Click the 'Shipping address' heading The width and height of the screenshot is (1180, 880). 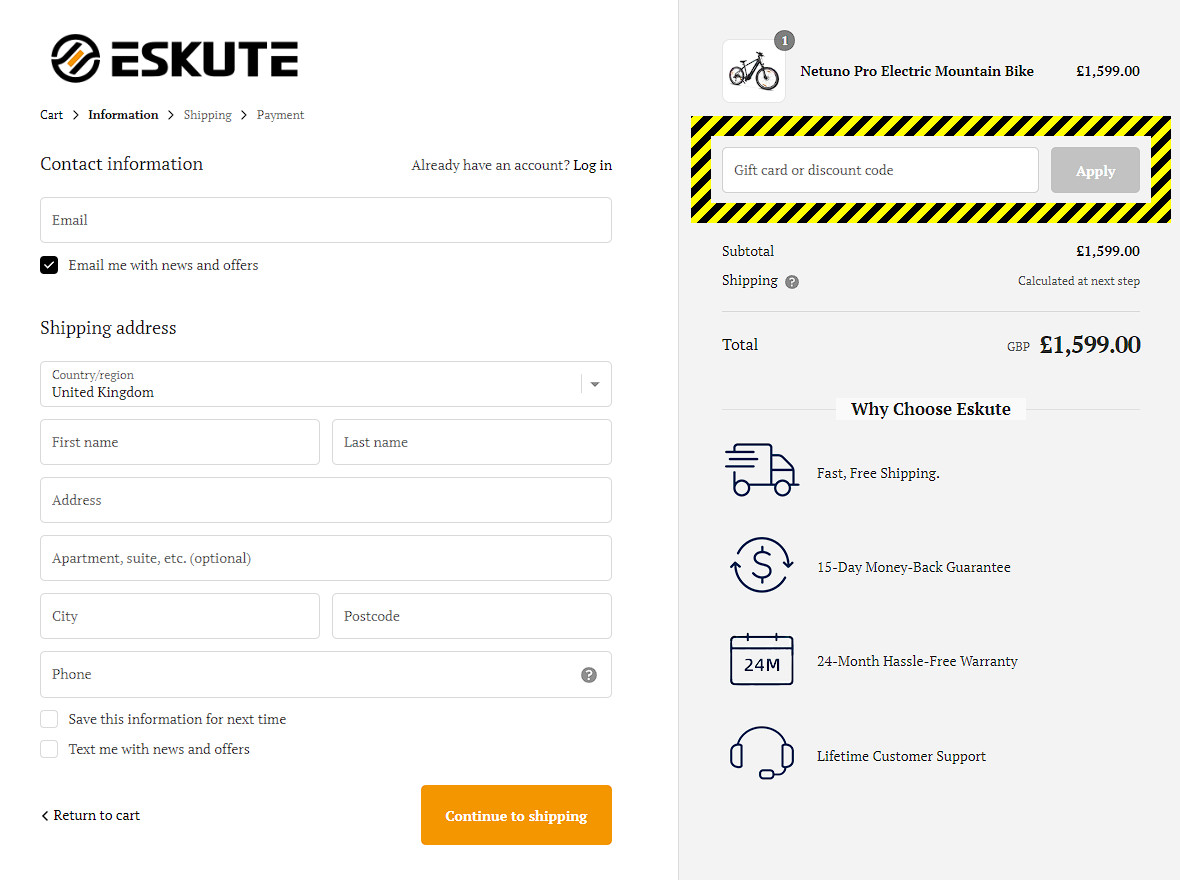108,328
